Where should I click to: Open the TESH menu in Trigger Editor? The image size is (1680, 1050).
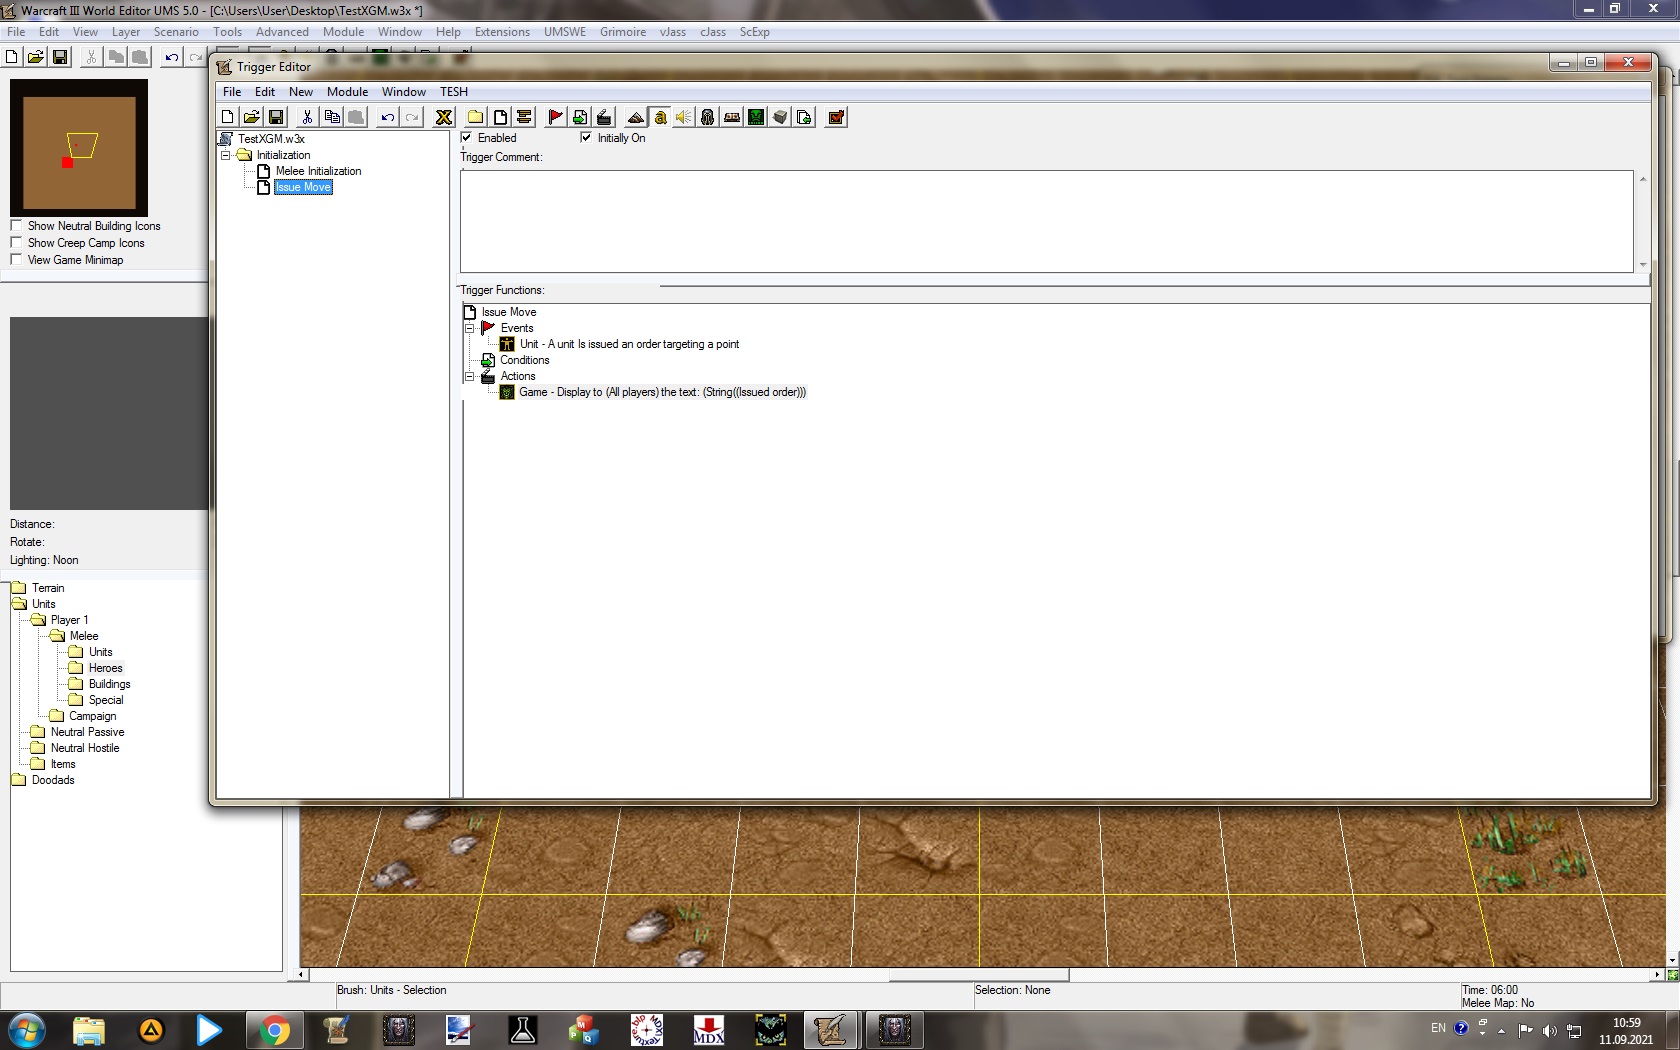[454, 92]
